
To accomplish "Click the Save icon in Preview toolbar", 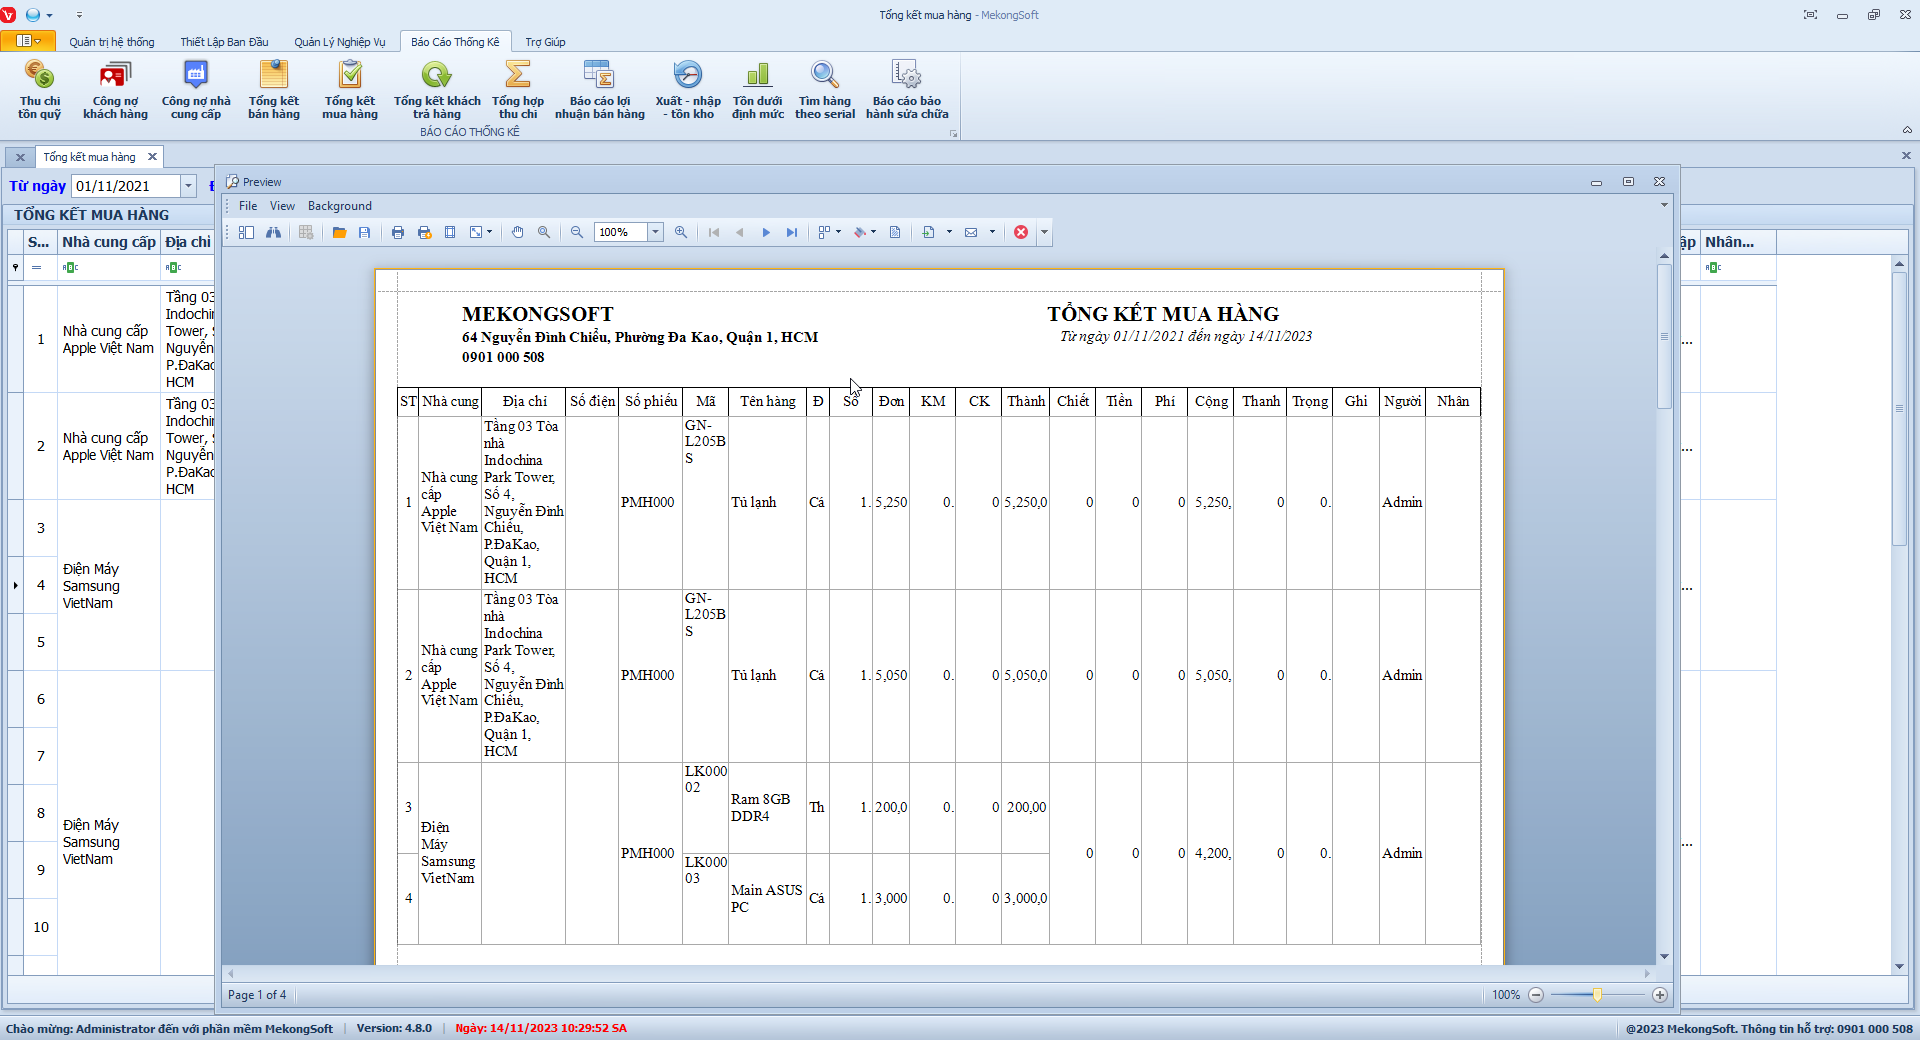I will [x=365, y=232].
